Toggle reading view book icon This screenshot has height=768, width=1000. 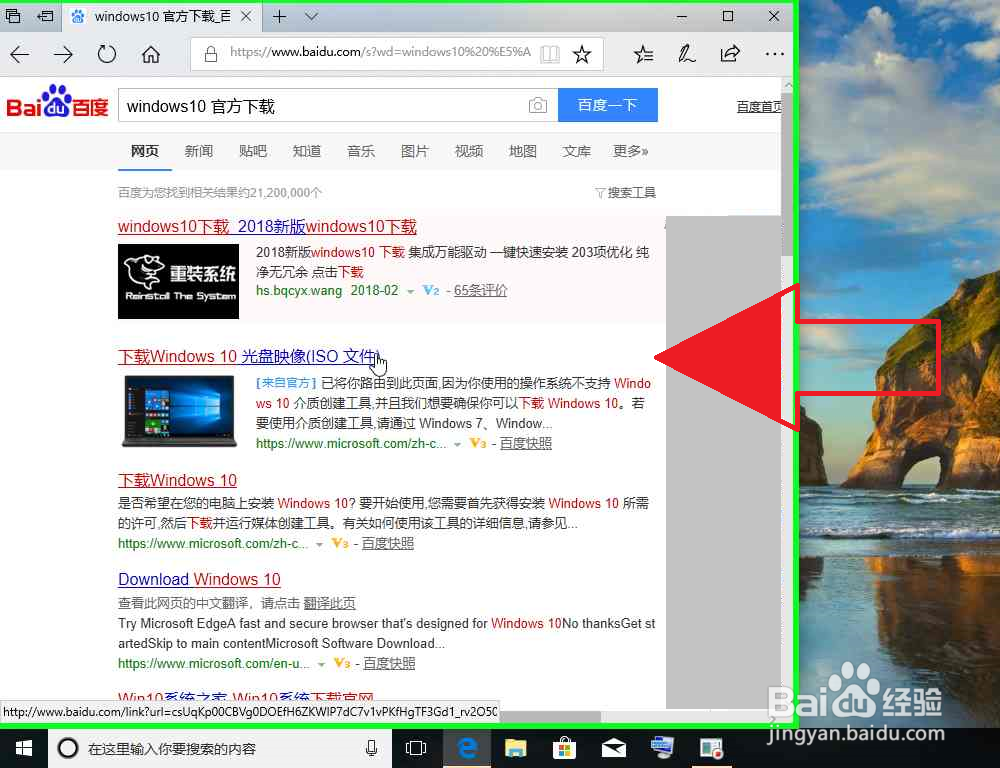tap(549, 55)
